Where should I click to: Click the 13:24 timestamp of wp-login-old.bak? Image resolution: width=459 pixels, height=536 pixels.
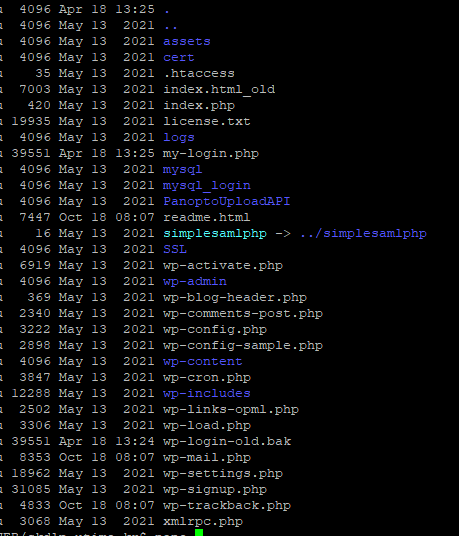(x=135, y=441)
